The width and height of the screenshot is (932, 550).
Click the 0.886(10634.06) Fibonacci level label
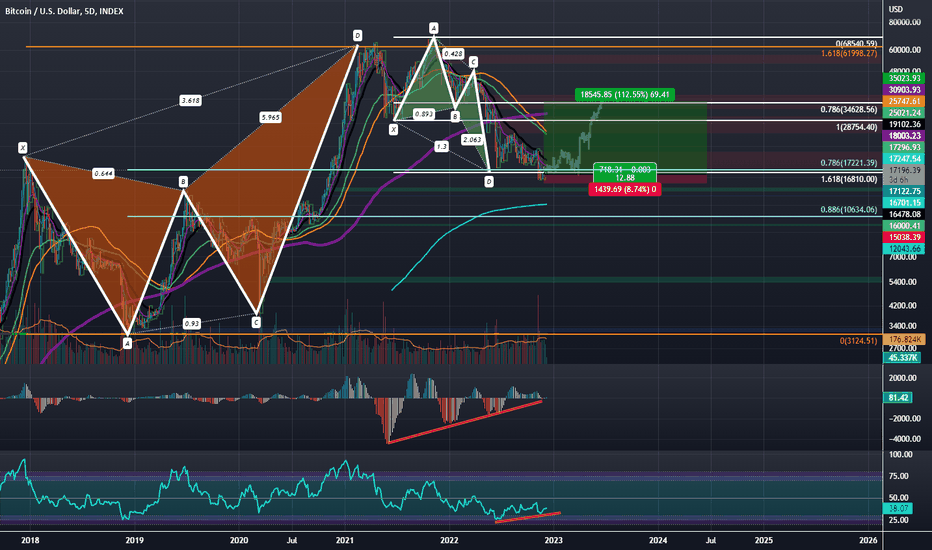(849, 209)
